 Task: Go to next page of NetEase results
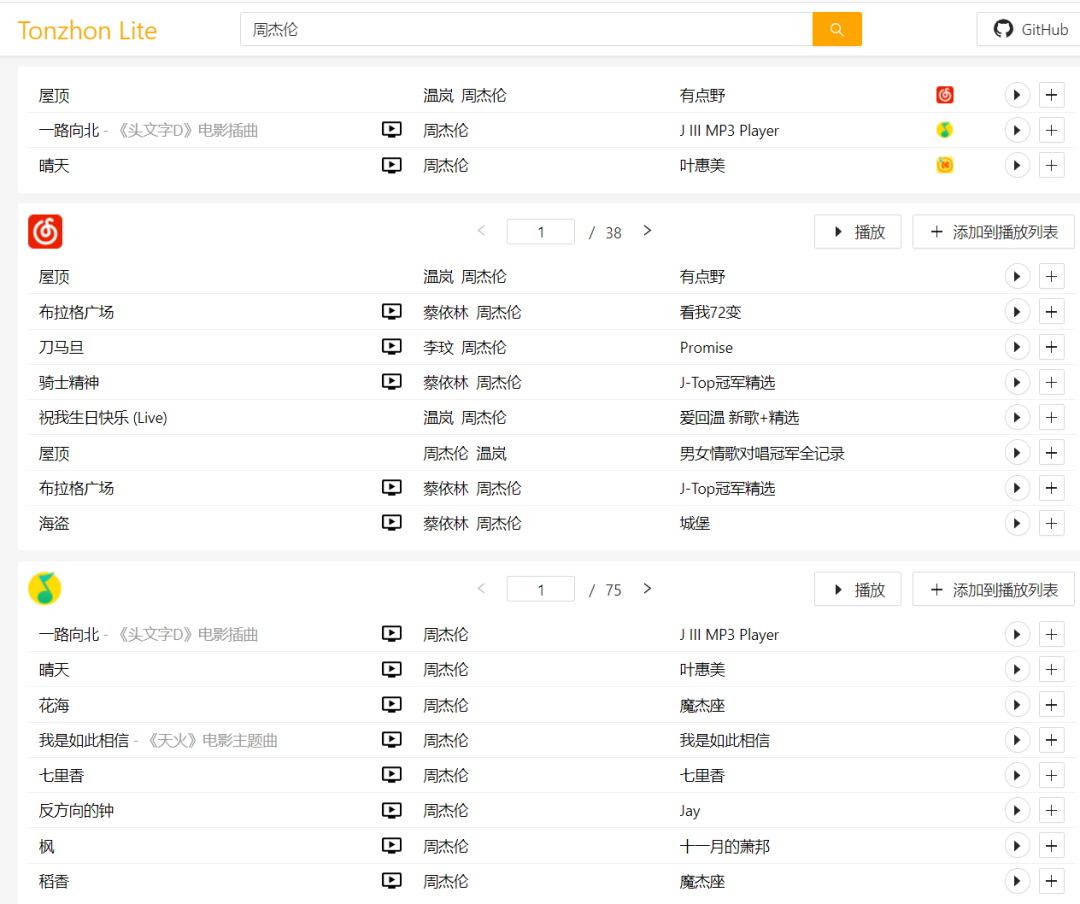click(647, 231)
